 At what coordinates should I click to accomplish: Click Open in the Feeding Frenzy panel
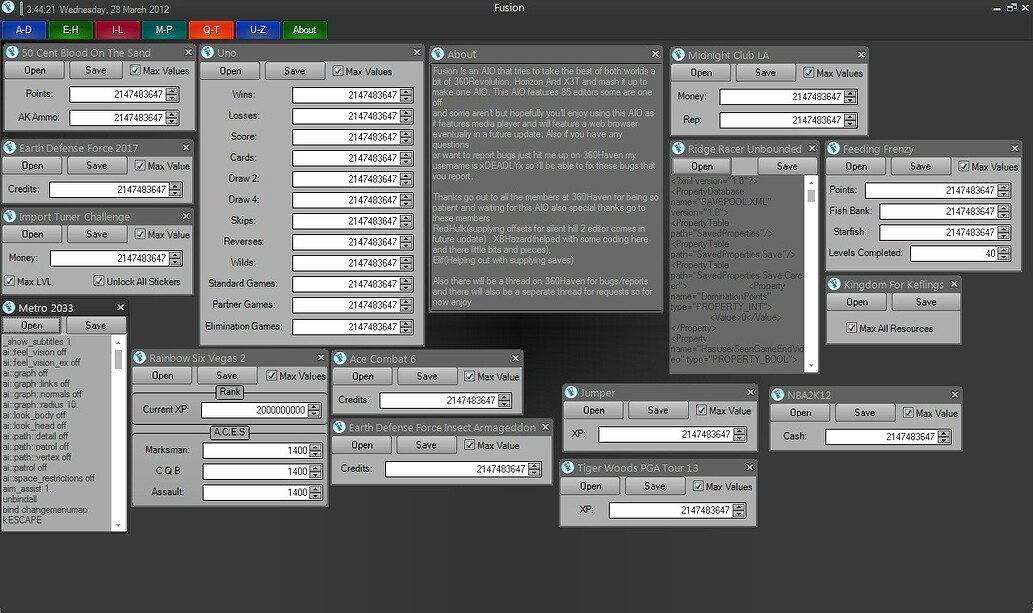(x=855, y=166)
